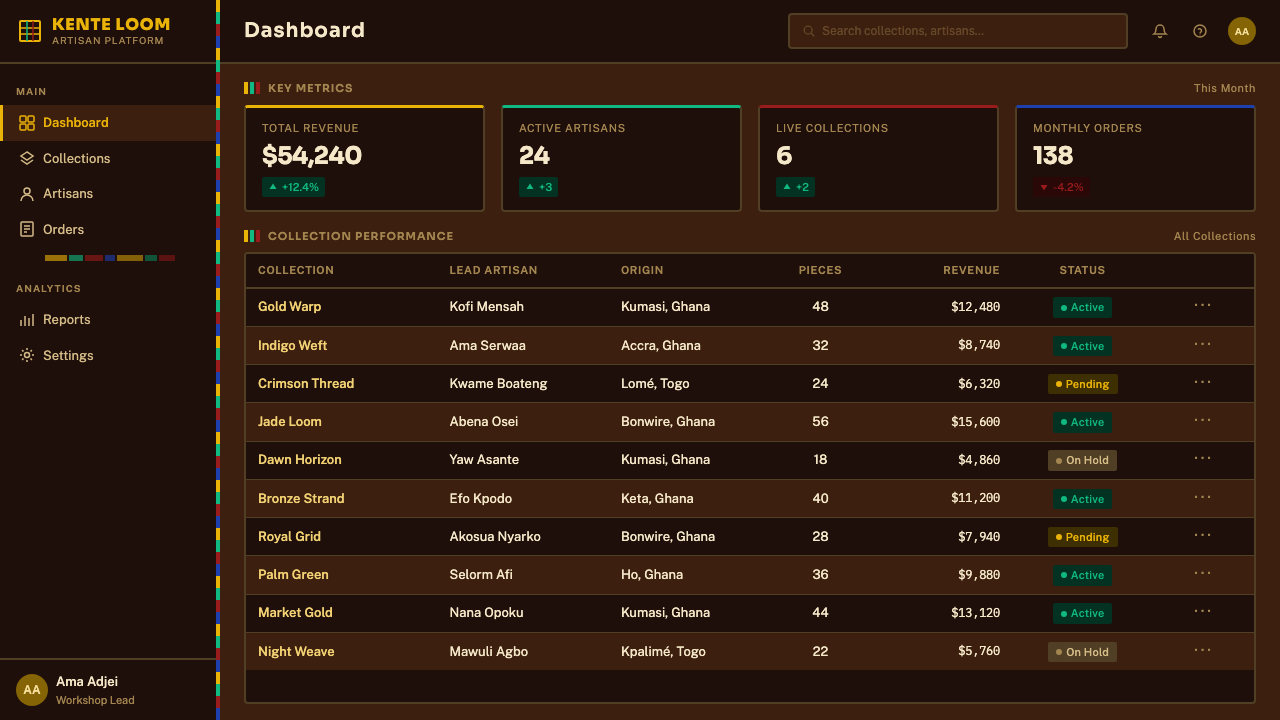This screenshot has width=1280, height=720.
Task: Open the Crimson Thread collection link
Action: [x=306, y=383]
